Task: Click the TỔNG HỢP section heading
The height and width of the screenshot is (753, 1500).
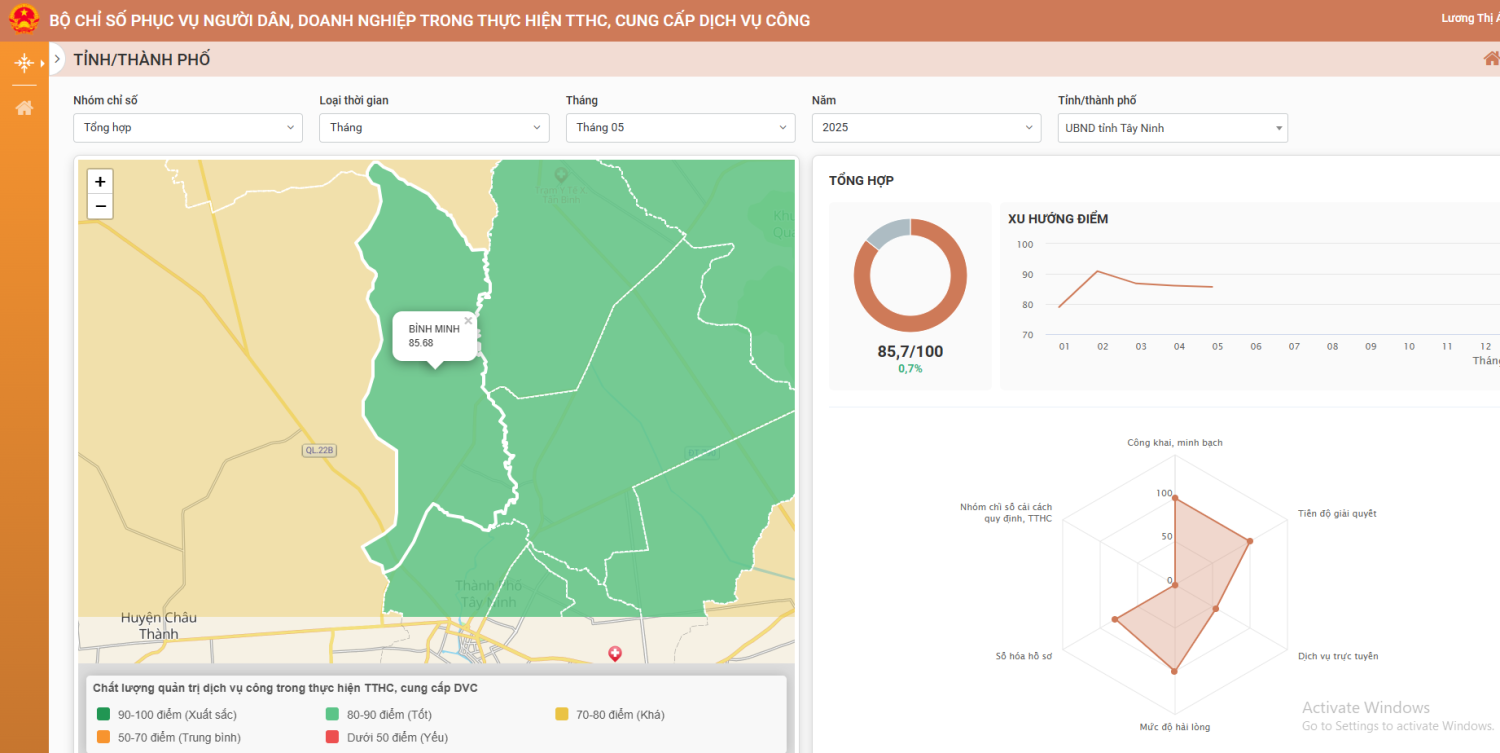Action: (861, 181)
